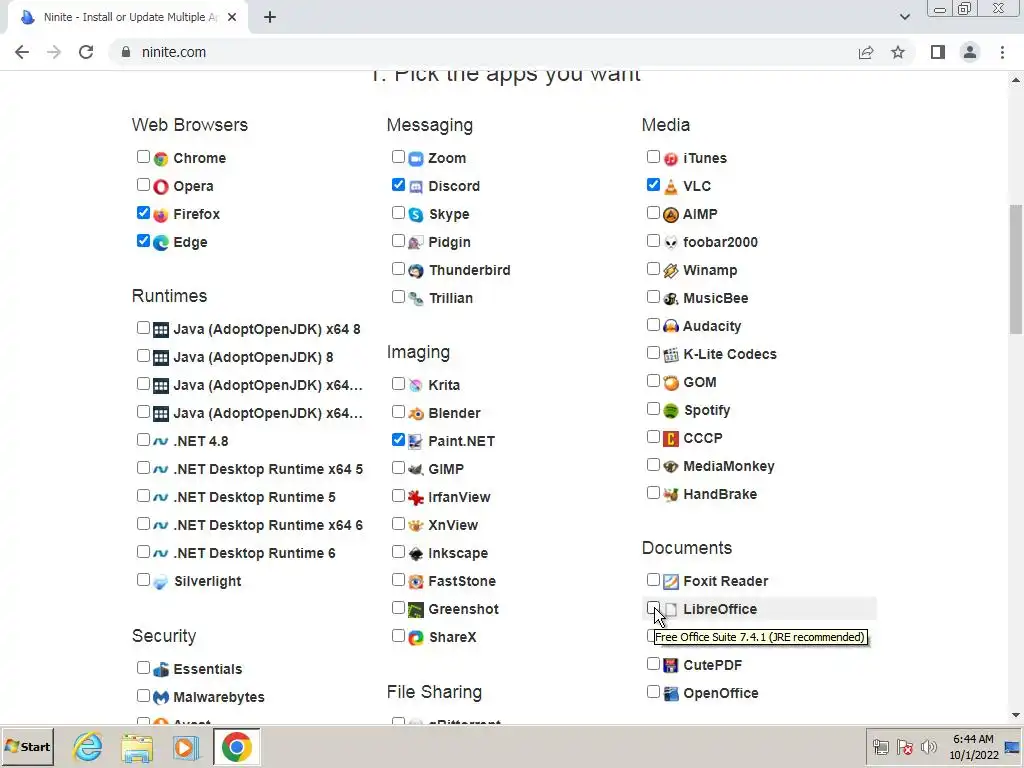1024x768 pixels.
Task: Click the Audacity headphones icon
Action: [x=671, y=327]
